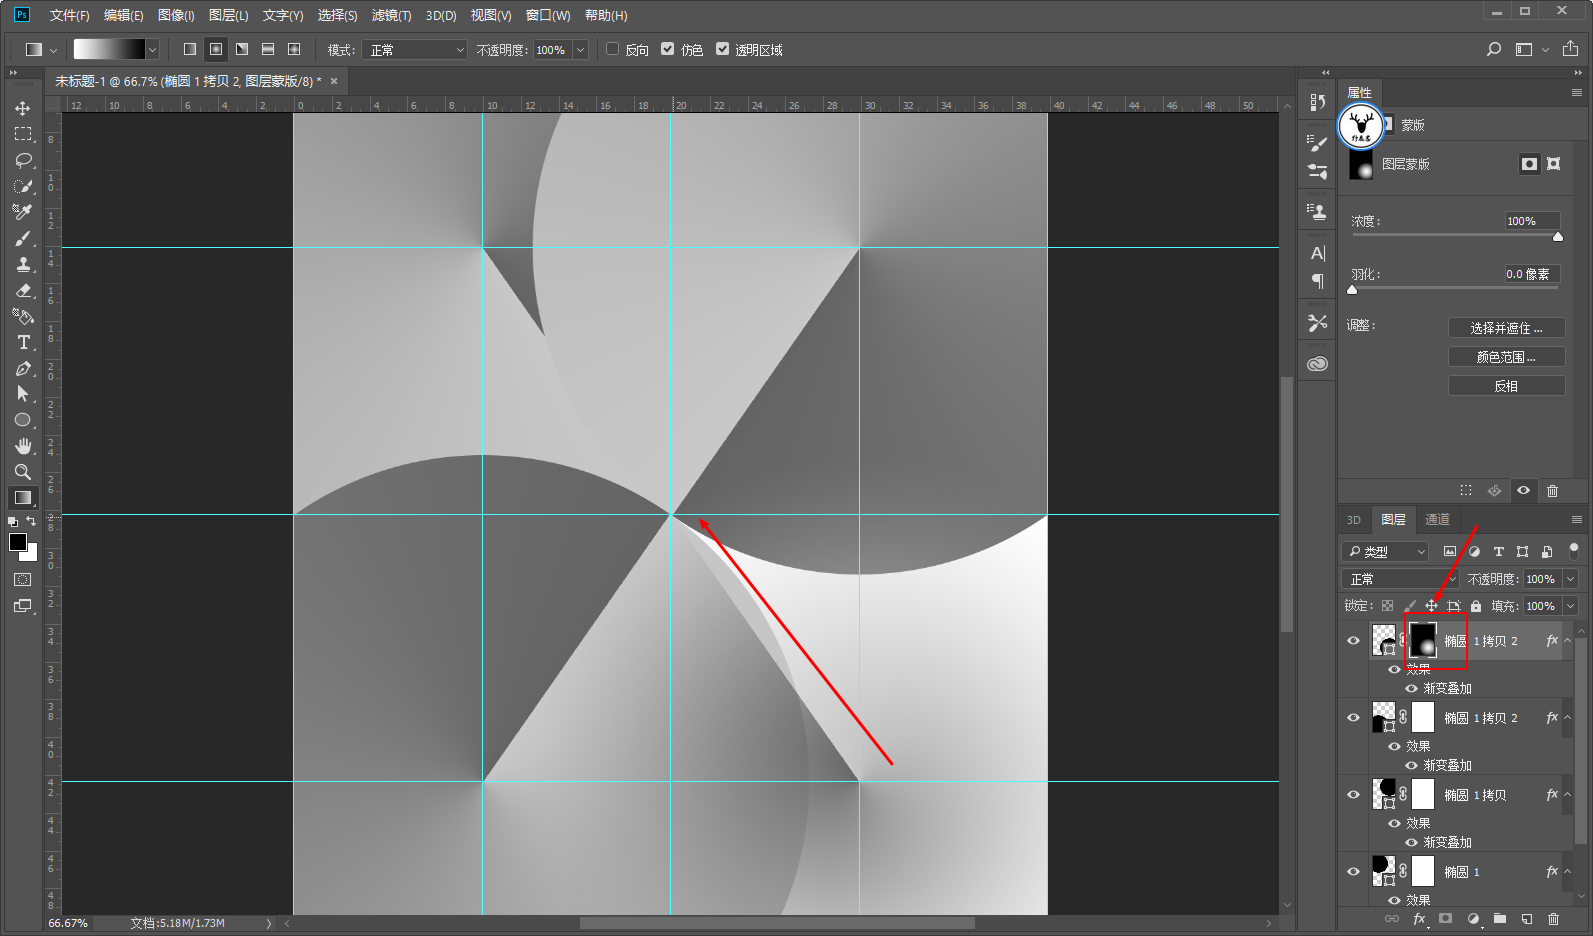
Task: Click the foreground color swatch
Action: click(x=17, y=542)
